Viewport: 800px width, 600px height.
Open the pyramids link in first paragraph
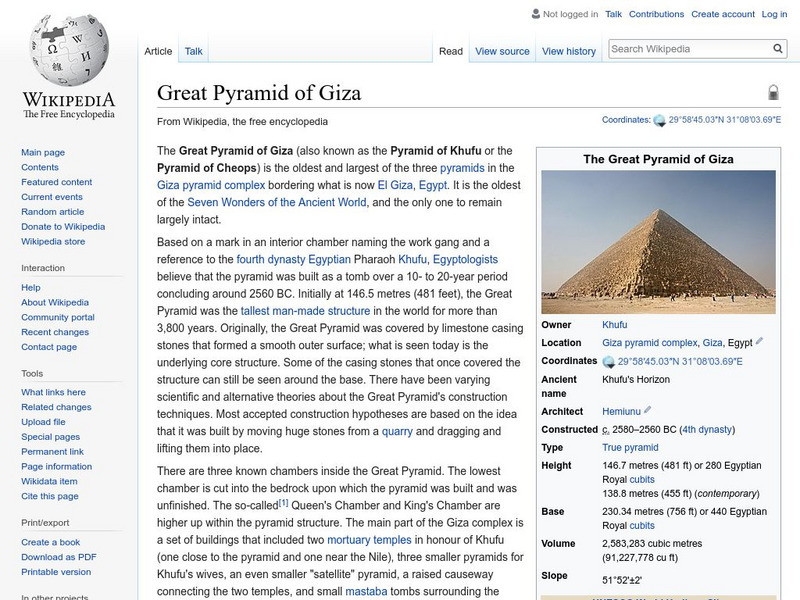point(462,168)
